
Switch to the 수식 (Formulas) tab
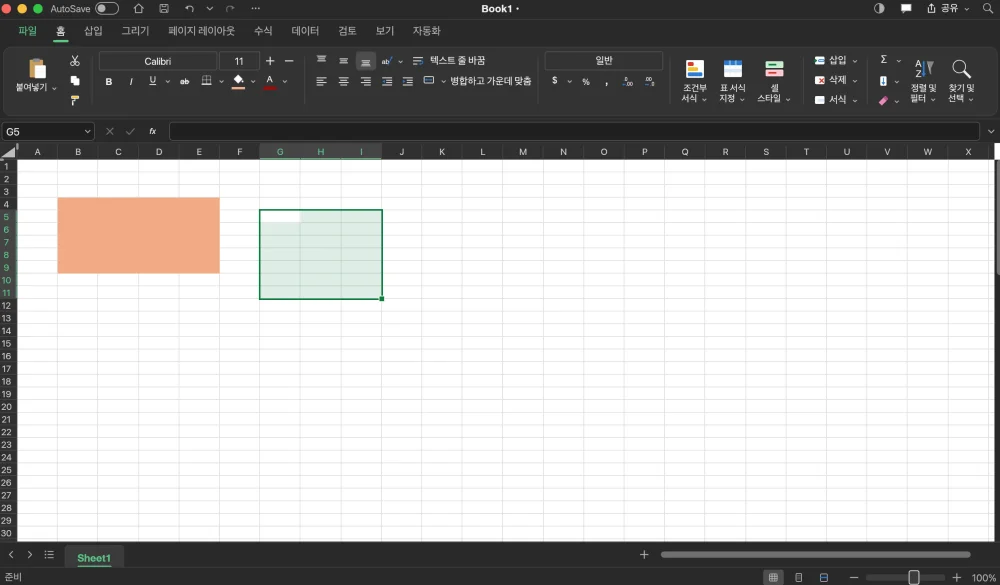pyautogui.click(x=263, y=31)
